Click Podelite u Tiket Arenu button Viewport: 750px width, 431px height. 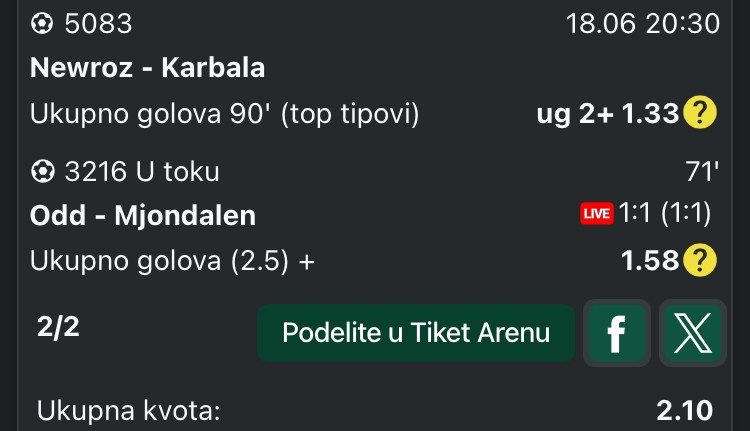click(x=416, y=333)
